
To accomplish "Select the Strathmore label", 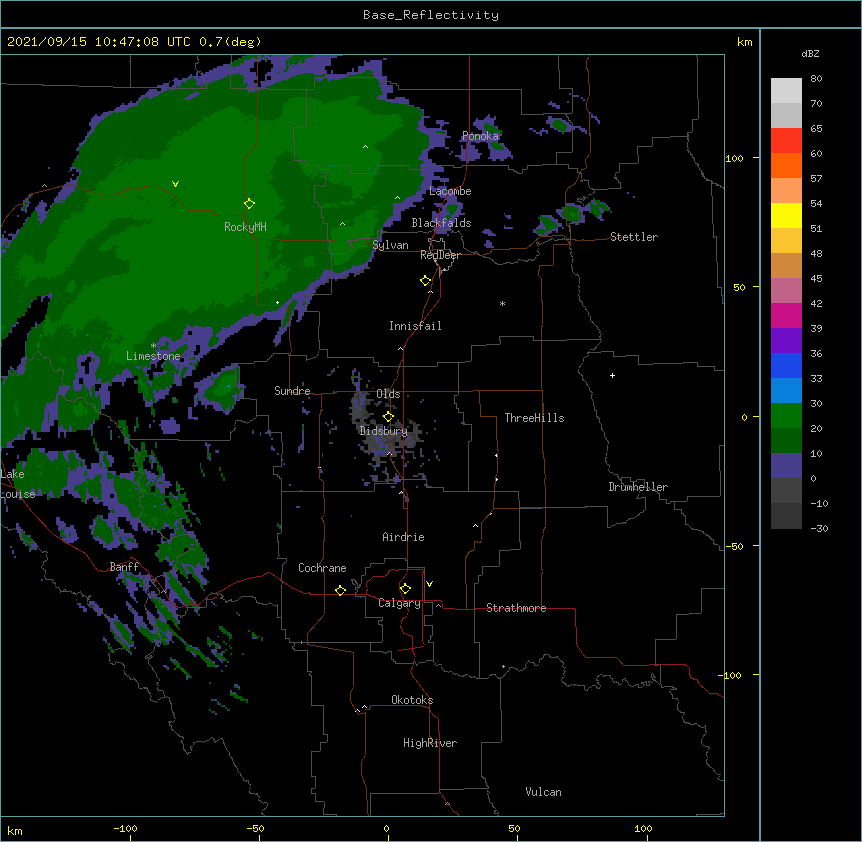I will click(x=516, y=608).
